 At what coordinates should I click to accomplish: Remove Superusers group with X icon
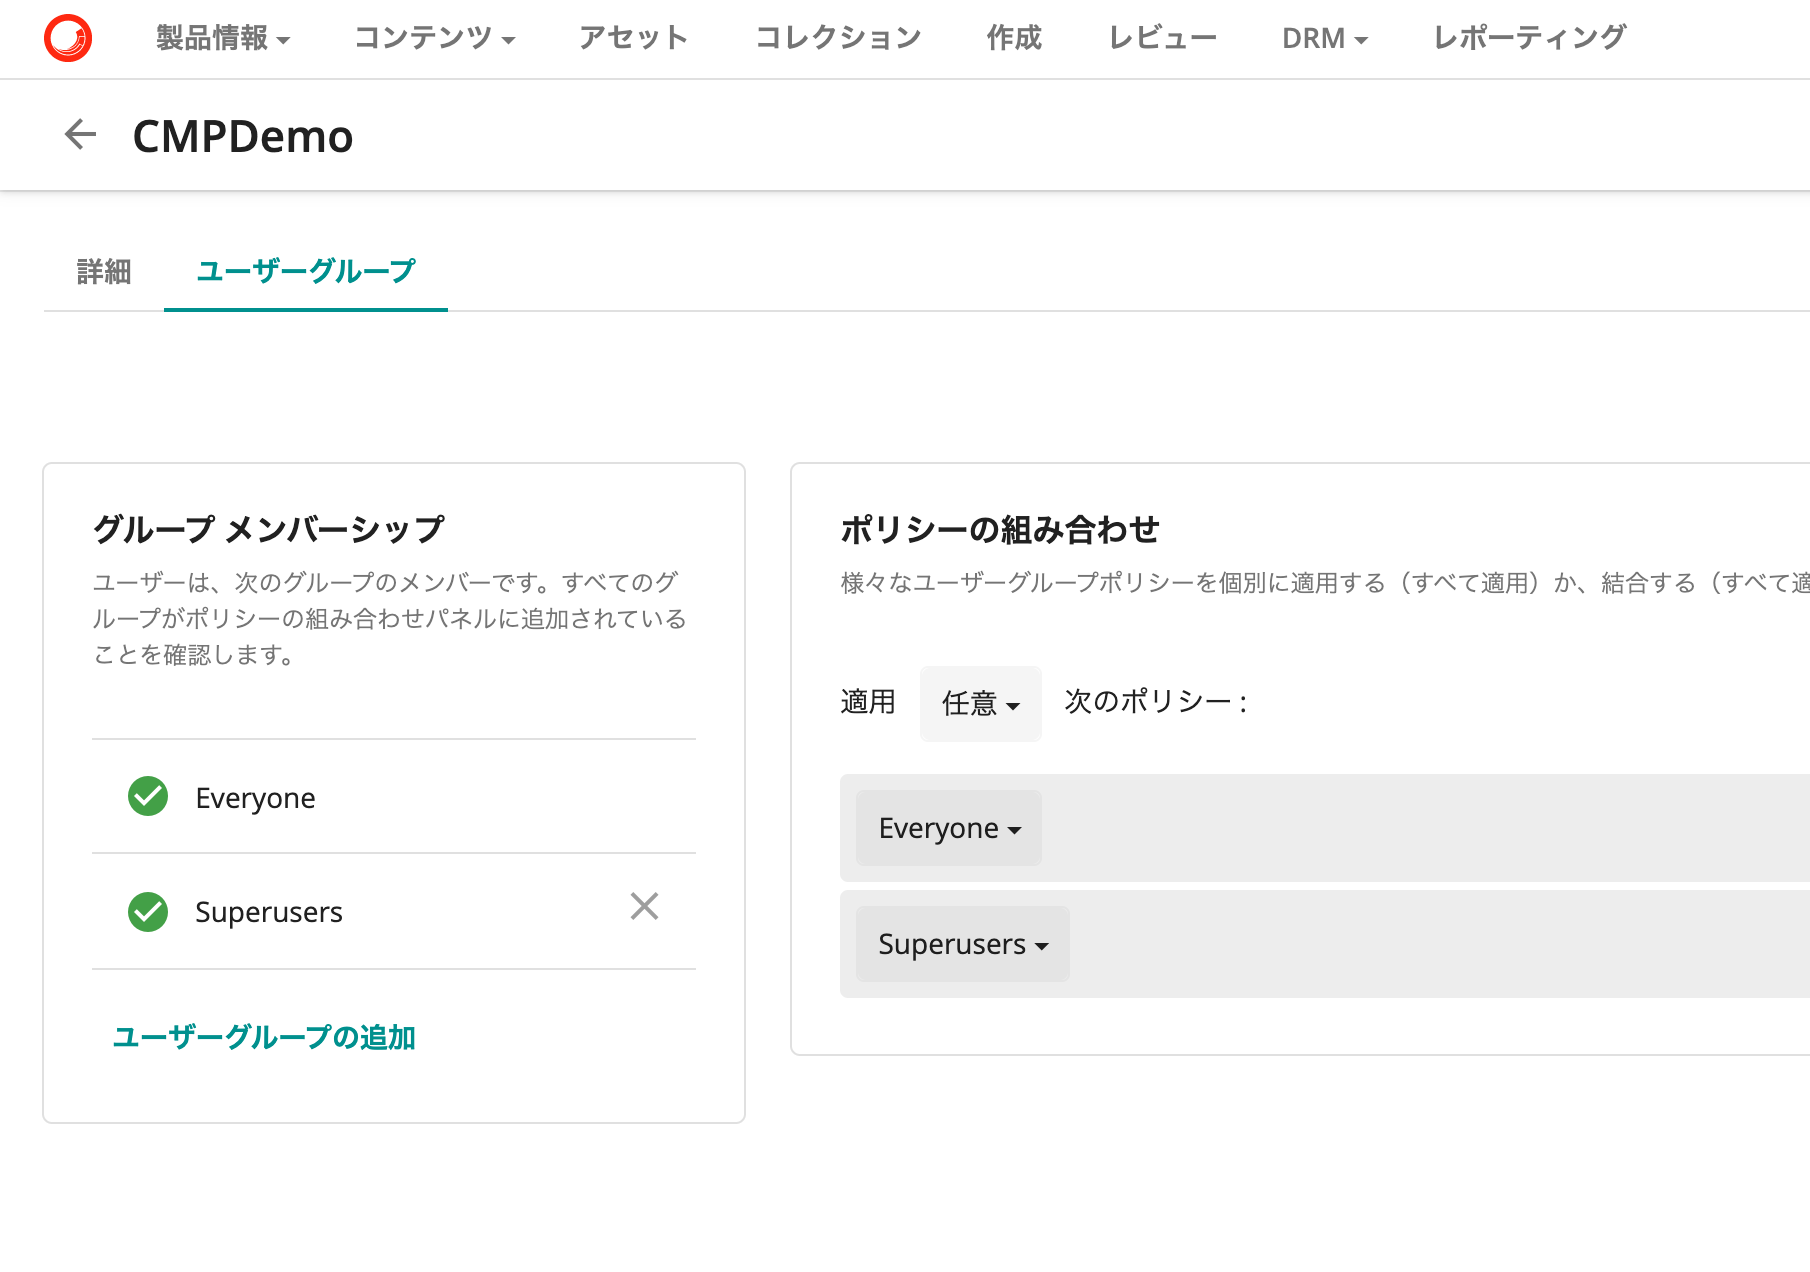click(x=644, y=906)
